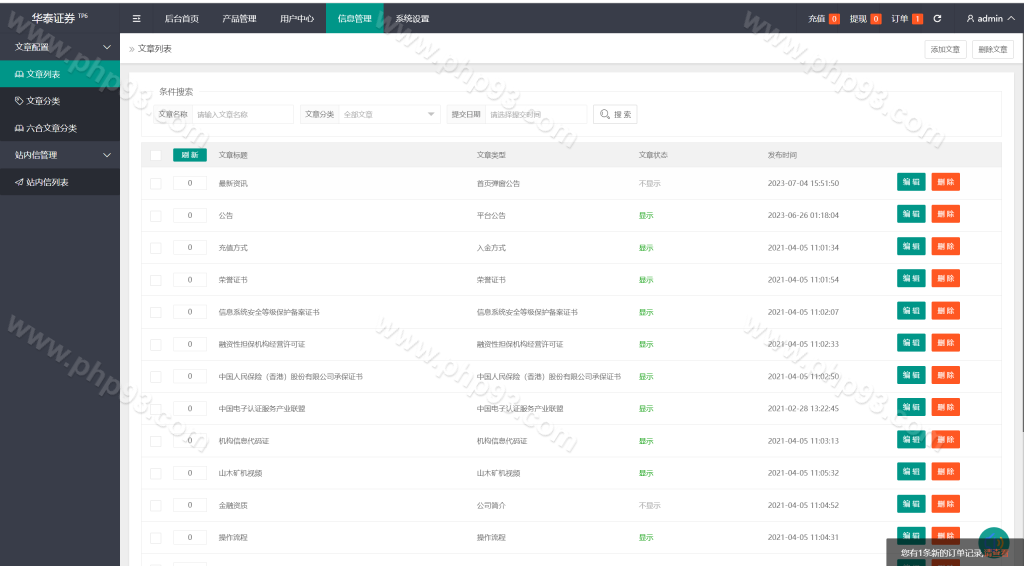
Task: Tick the select-all checkbox in table header
Action: tap(155, 155)
